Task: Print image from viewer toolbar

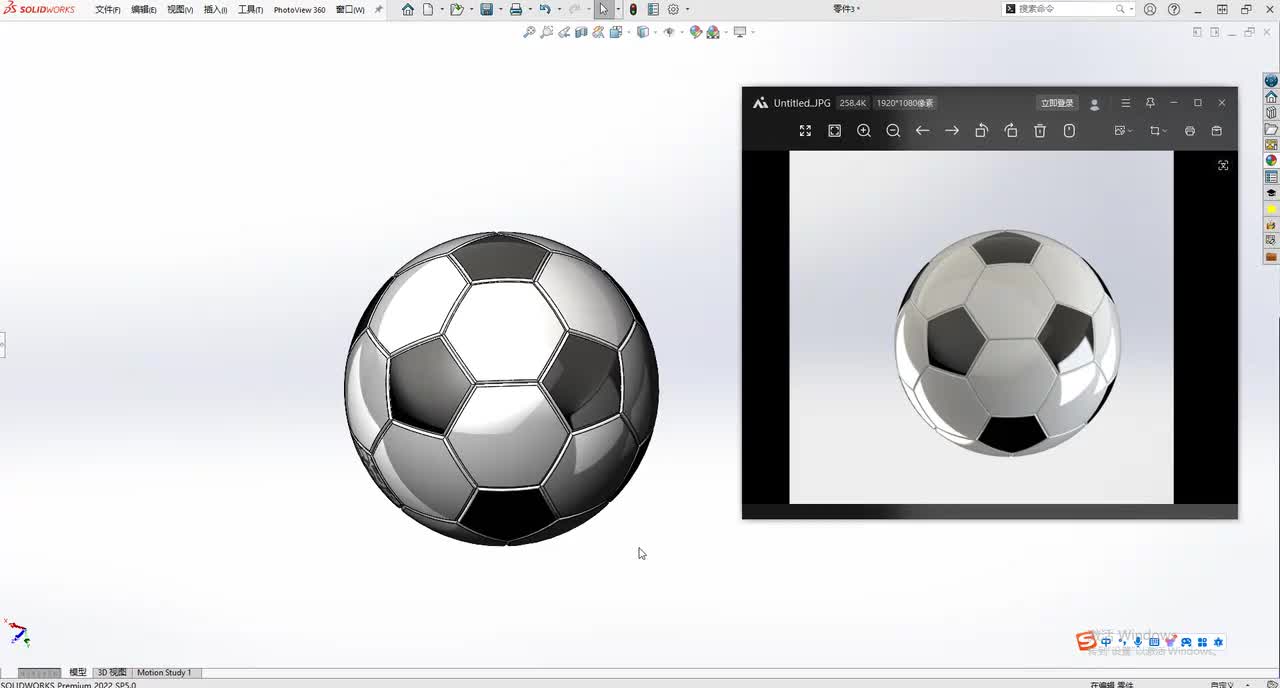Action: (x=1190, y=131)
